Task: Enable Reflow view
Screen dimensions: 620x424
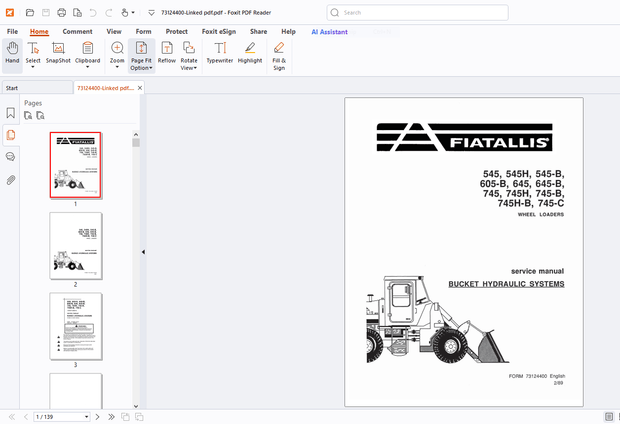Action: click(167, 53)
